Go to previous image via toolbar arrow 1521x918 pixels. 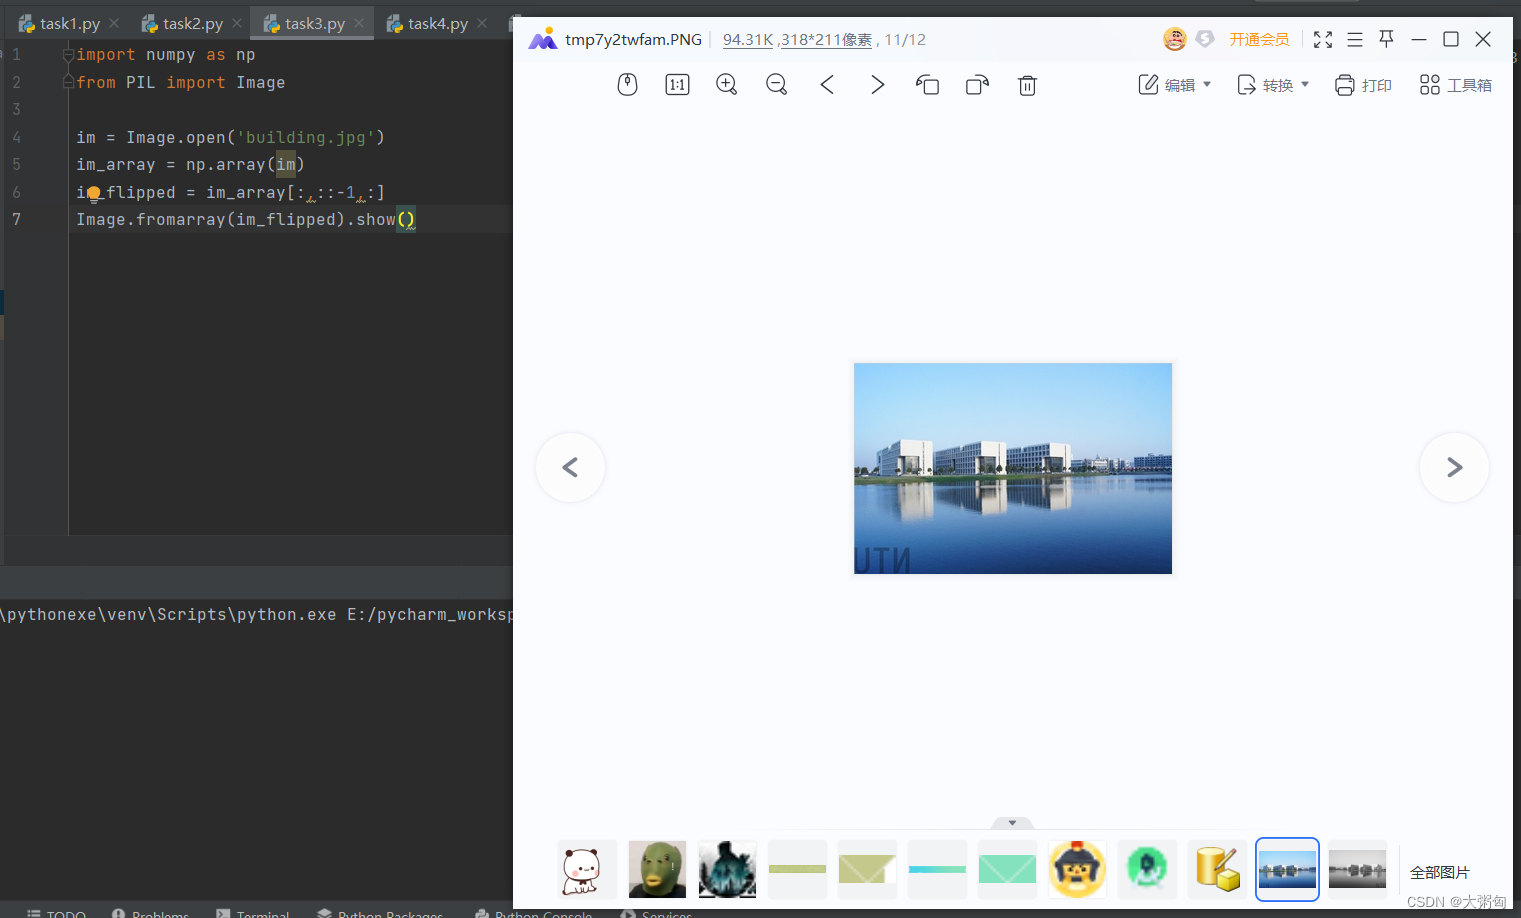(x=827, y=85)
